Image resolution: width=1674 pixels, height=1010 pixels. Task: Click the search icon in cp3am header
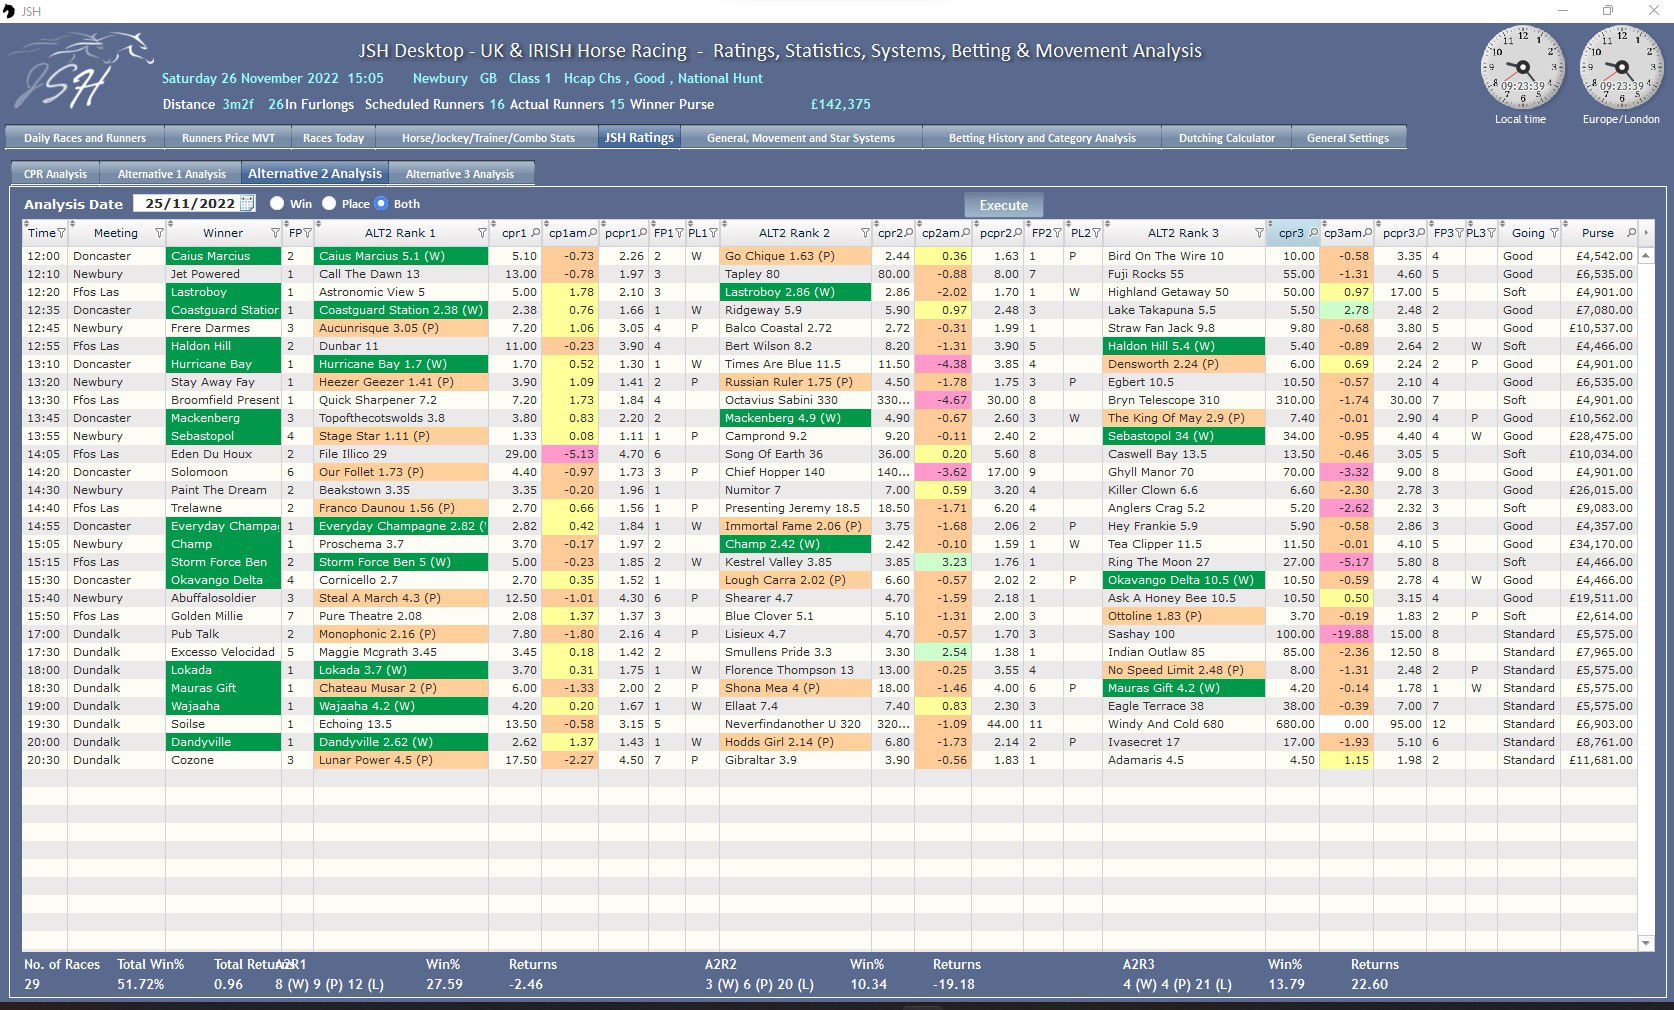(x=1369, y=233)
